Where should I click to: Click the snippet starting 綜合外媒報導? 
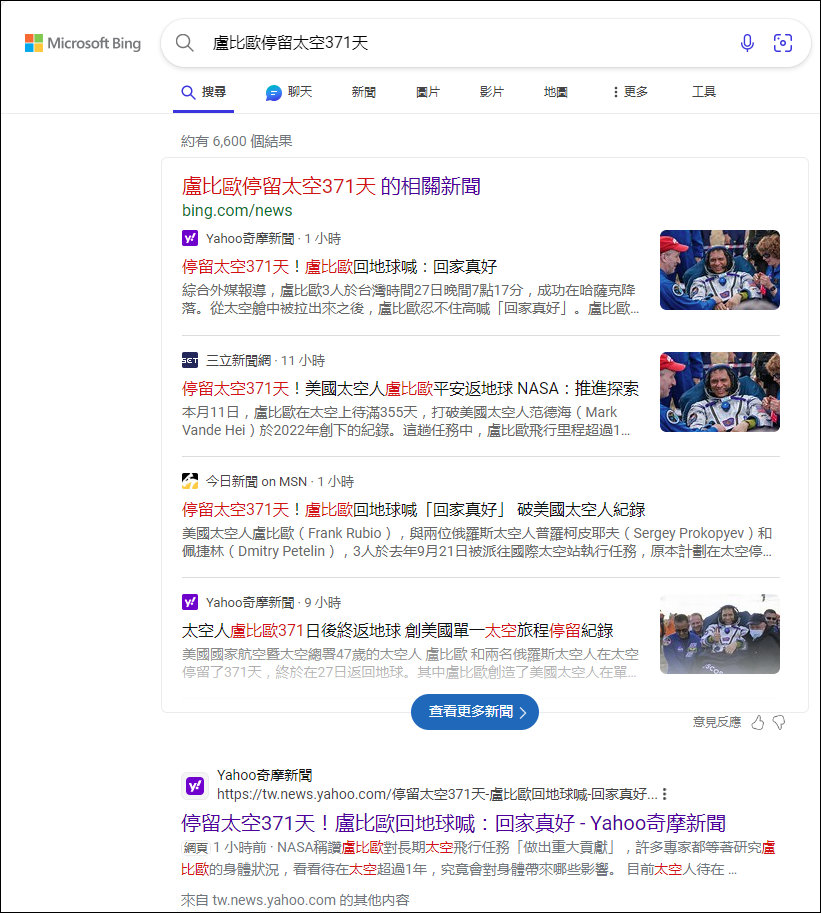click(410, 299)
